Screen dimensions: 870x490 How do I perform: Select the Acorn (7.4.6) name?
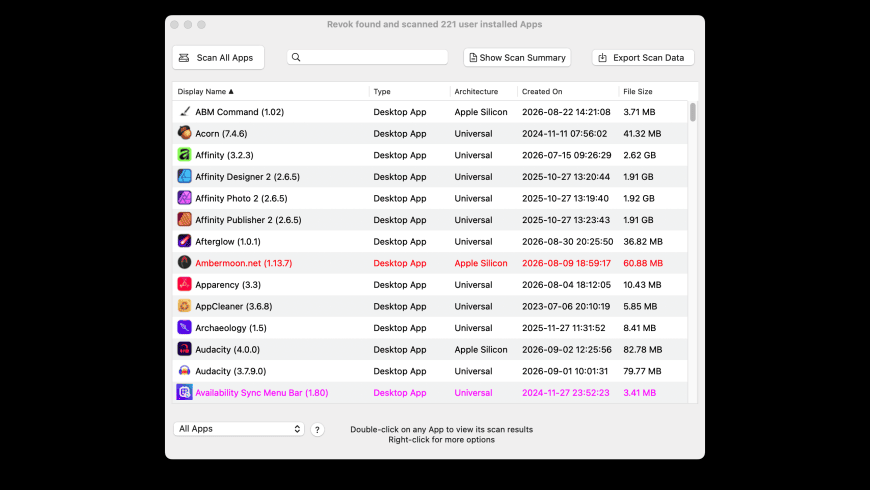click(x=221, y=133)
